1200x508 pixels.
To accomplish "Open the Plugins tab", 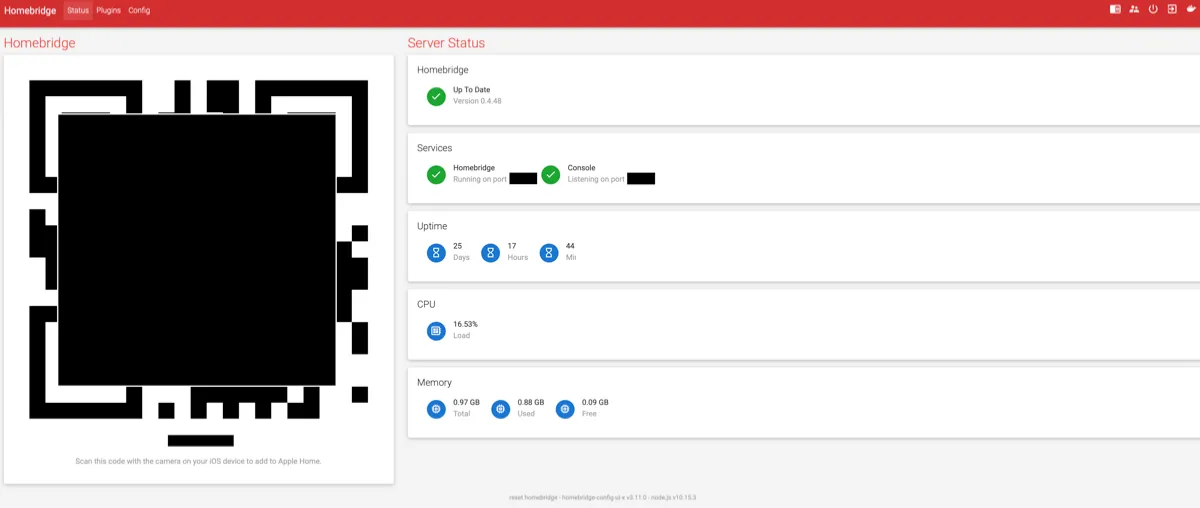I will (x=108, y=10).
